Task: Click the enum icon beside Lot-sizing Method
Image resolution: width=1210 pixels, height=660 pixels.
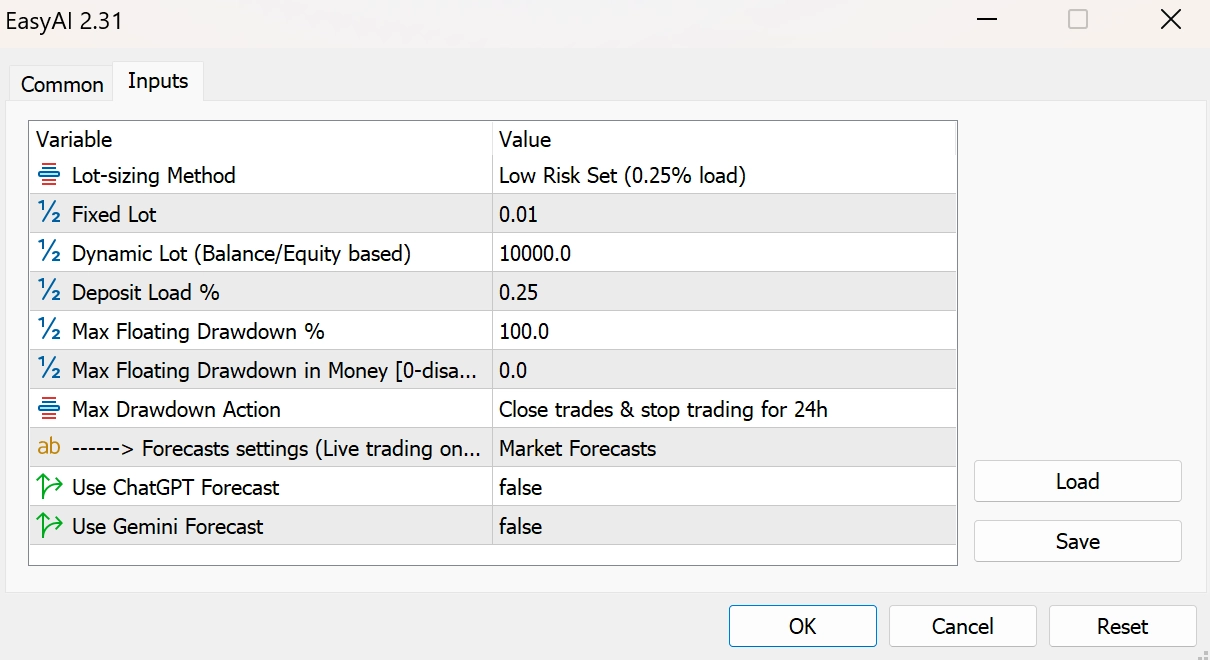Action: point(49,176)
